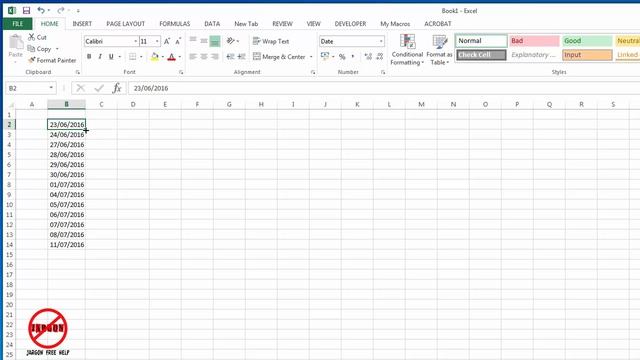Confirm entry with checkmark icon
This screenshot has width=640, height=360.
point(99,88)
